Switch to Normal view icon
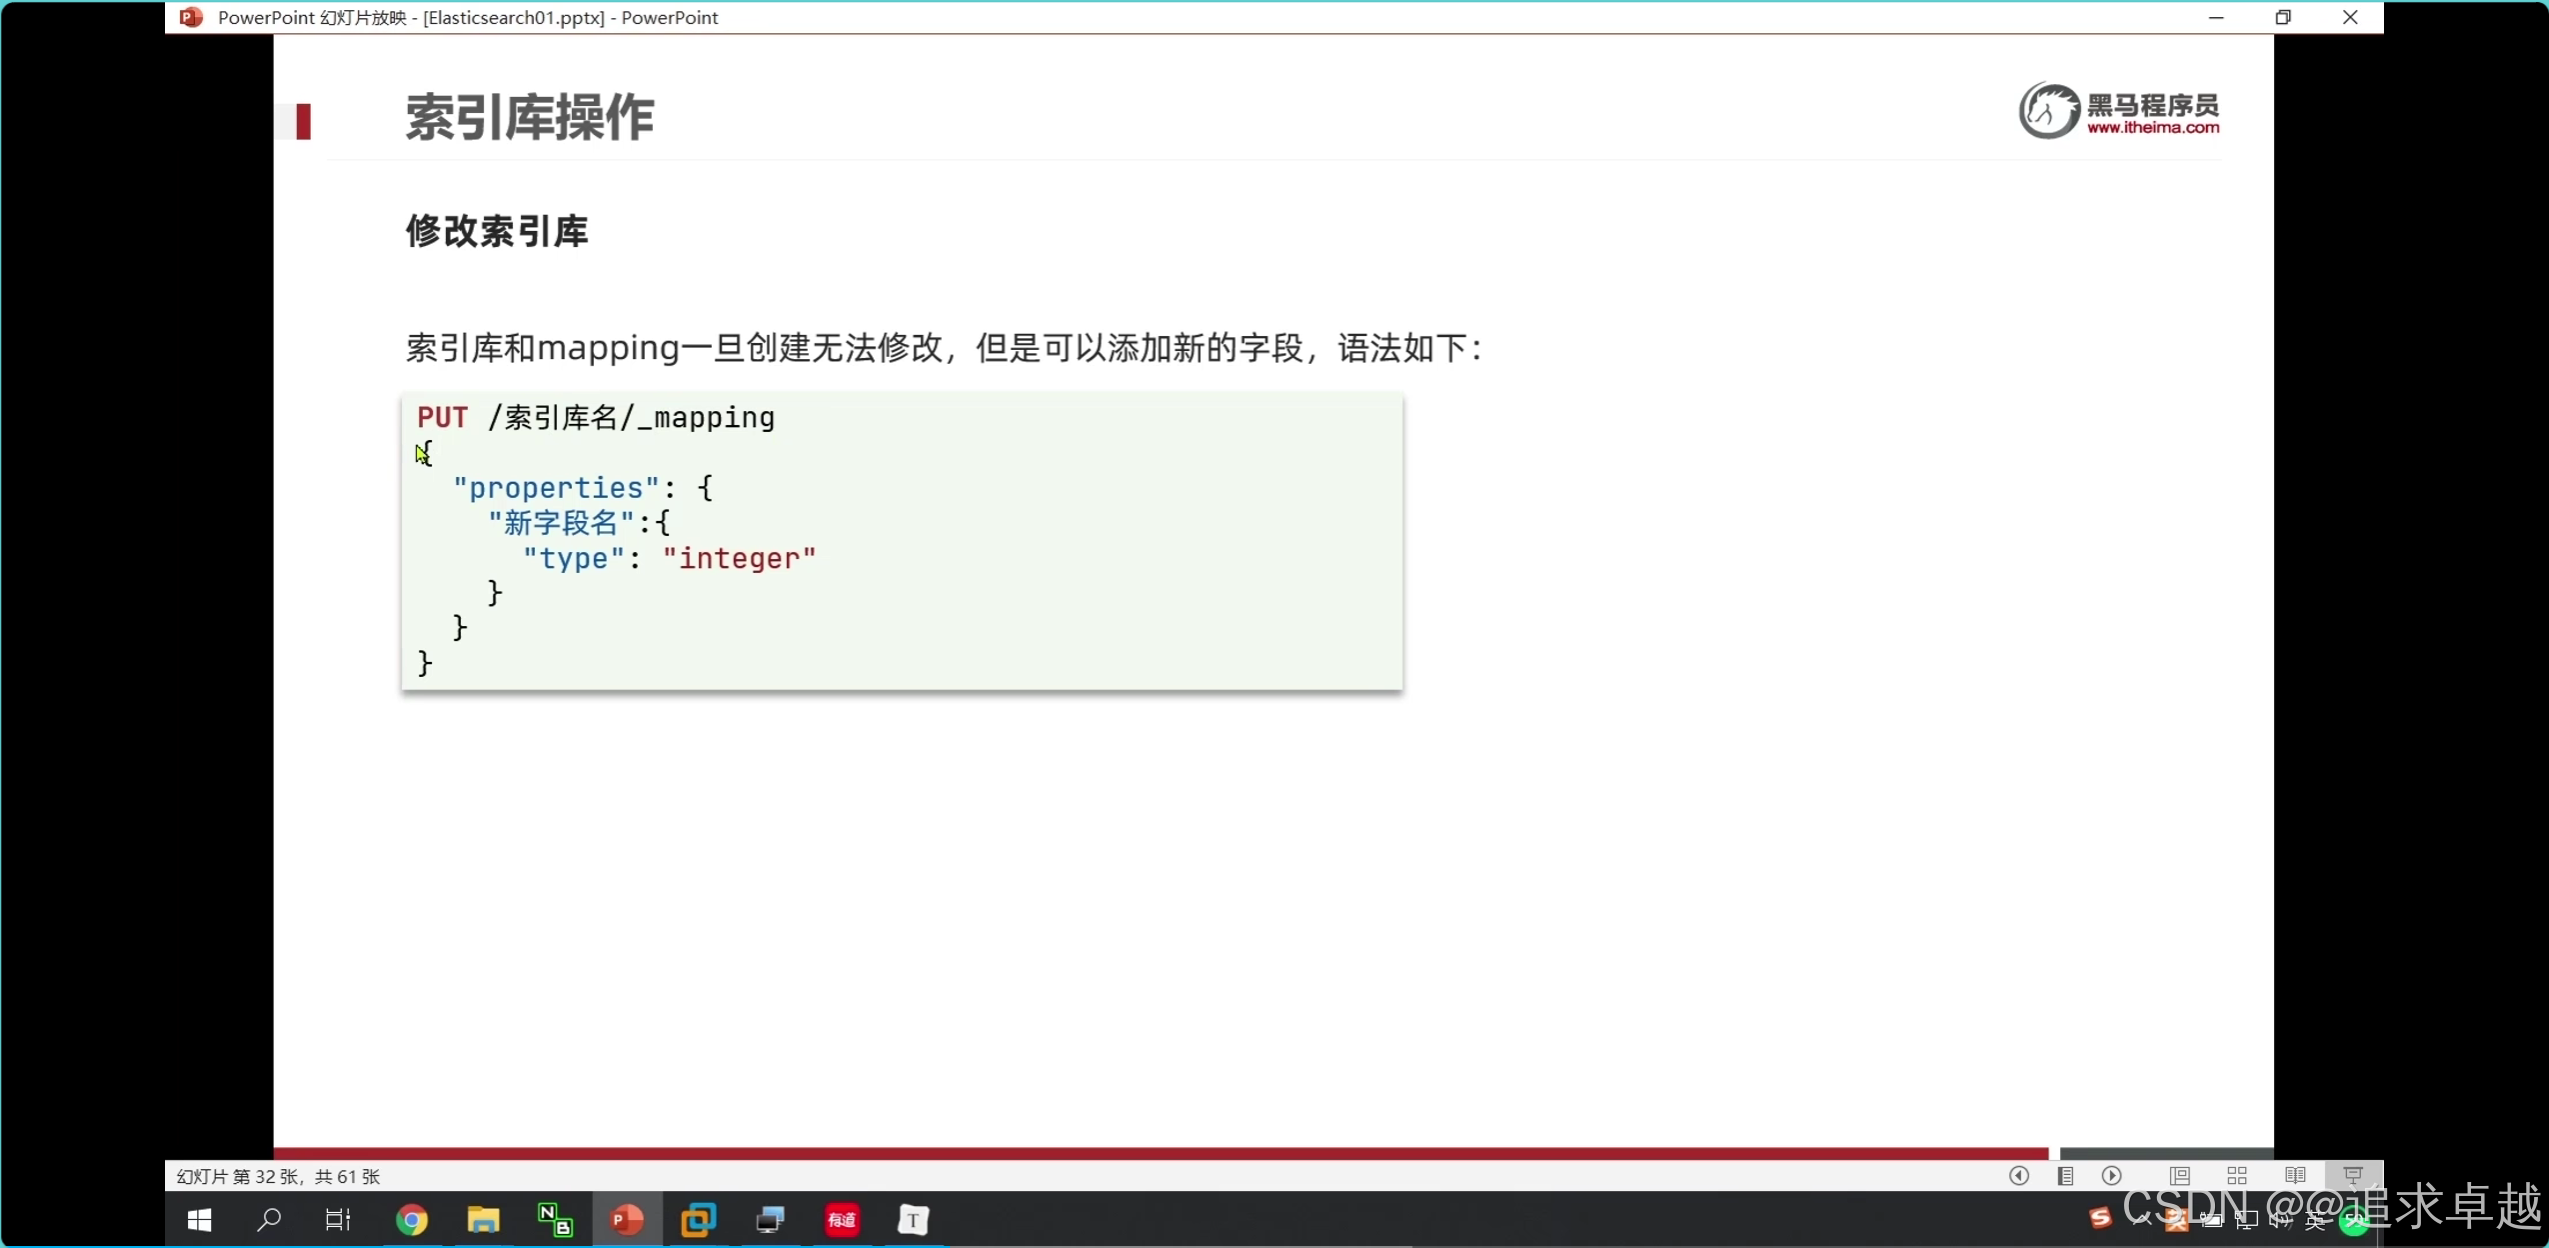2549x1248 pixels. click(2180, 1176)
